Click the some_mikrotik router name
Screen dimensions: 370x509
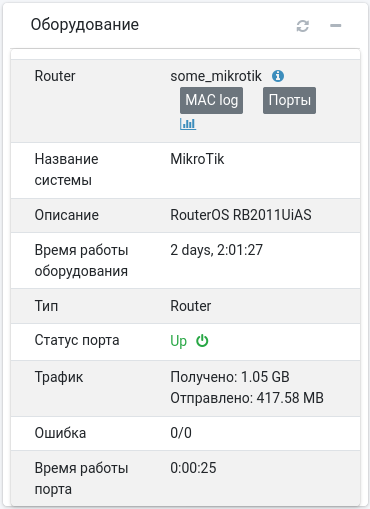pyautogui.click(x=216, y=76)
